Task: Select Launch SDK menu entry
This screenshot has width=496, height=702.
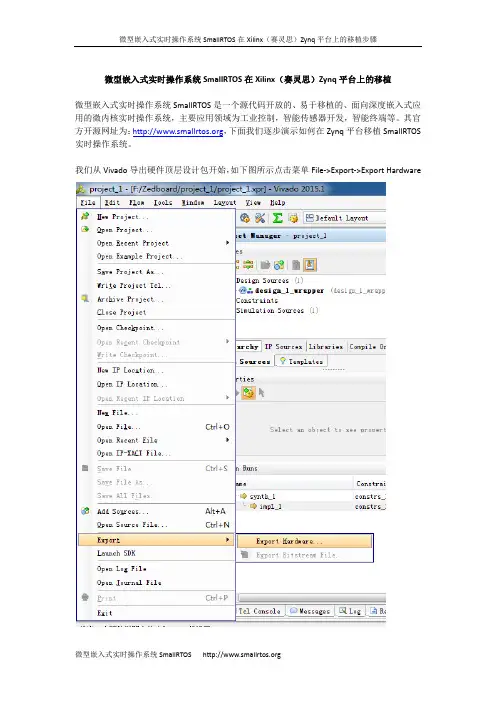Action: (x=156, y=553)
